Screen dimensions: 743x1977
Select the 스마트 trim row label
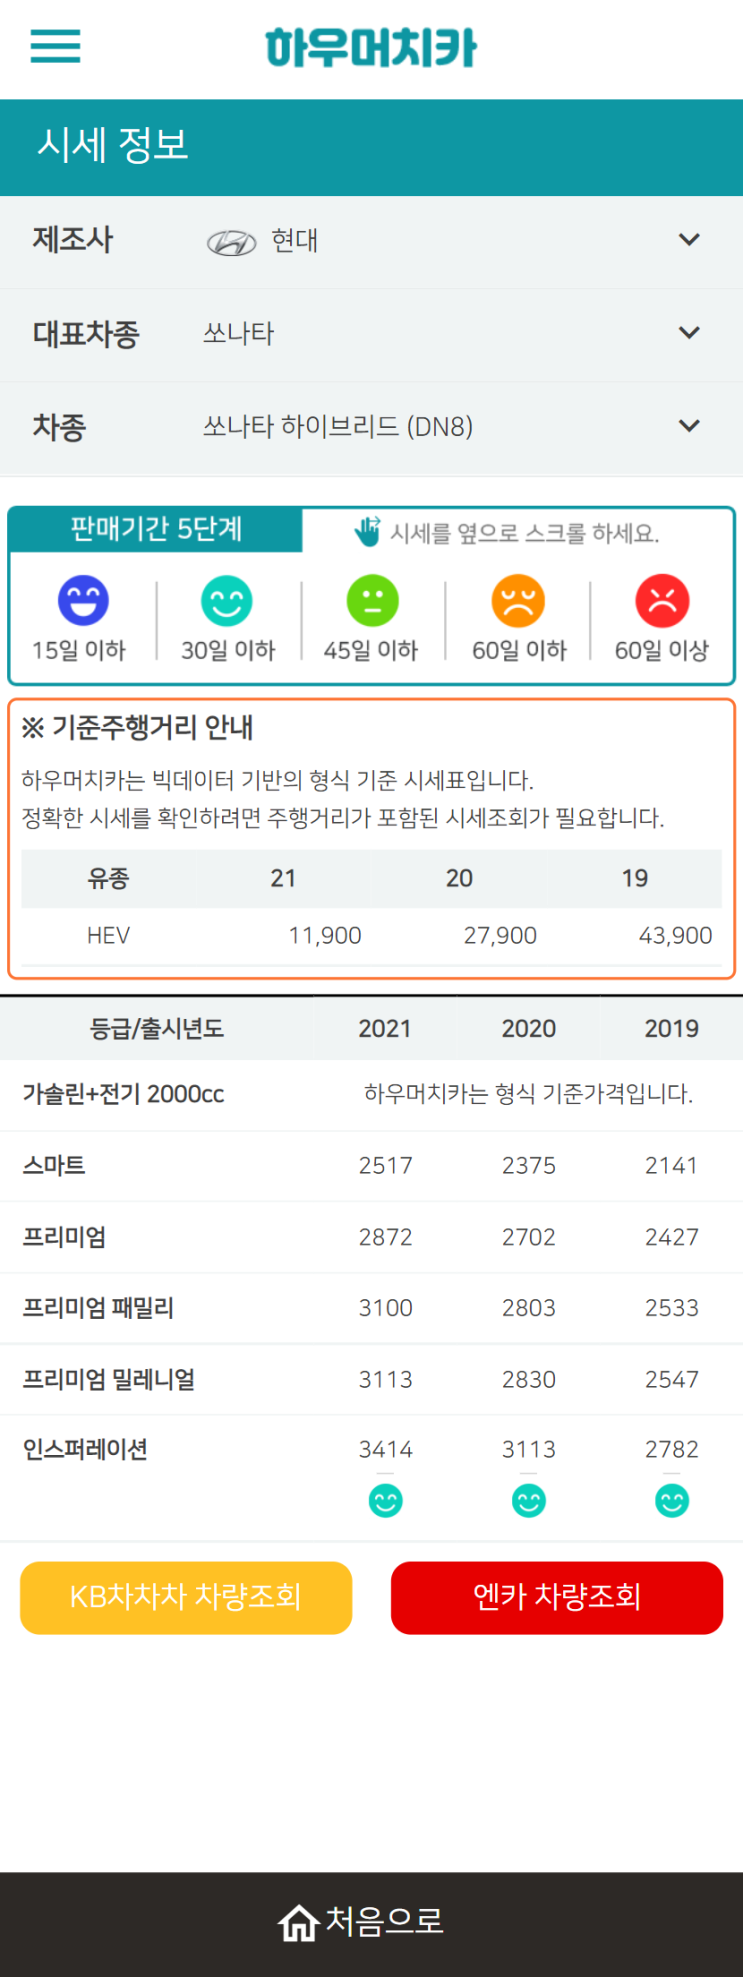[x=54, y=1165]
